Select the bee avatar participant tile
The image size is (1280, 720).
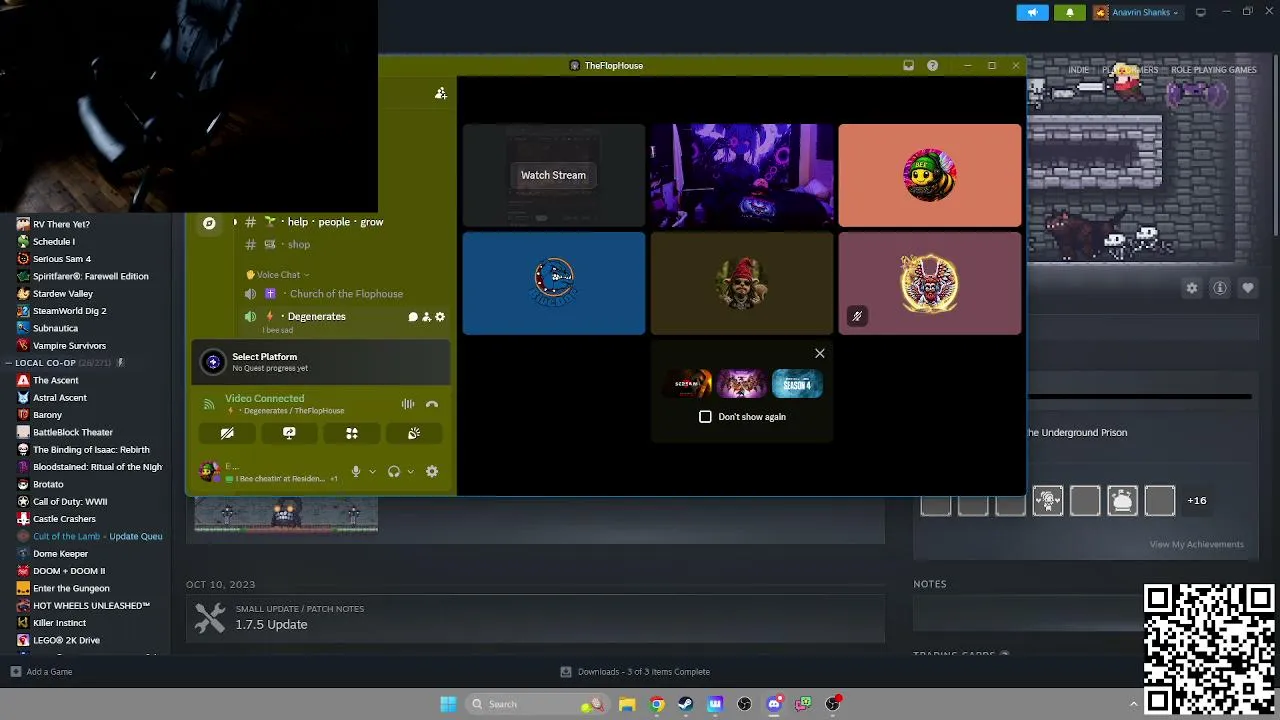[x=930, y=175]
